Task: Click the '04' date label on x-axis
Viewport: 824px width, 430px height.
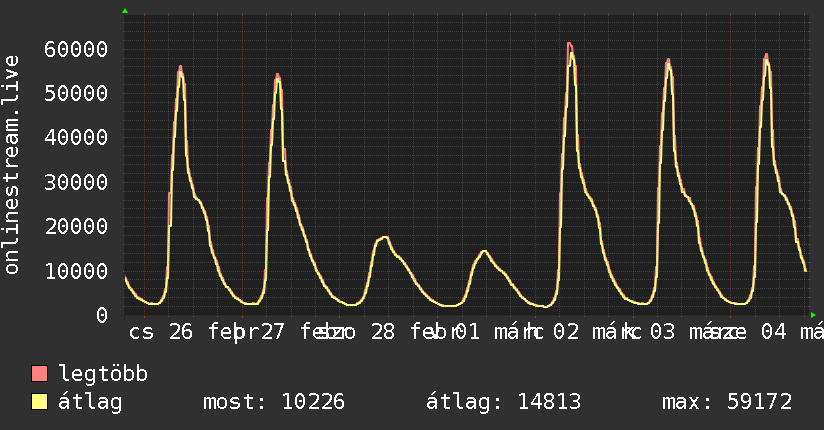Action: click(x=774, y=332)
